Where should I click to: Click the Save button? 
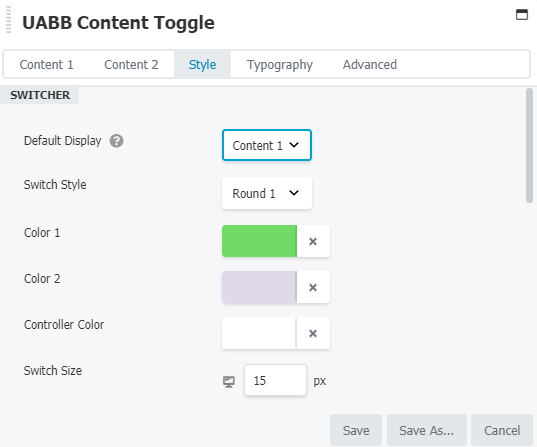356,430
